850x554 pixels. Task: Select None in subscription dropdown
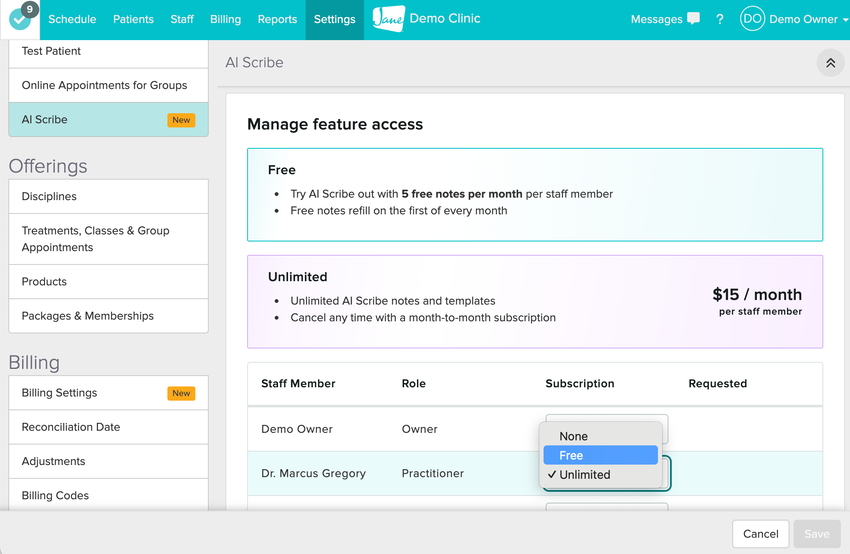(x=573, y=436)
